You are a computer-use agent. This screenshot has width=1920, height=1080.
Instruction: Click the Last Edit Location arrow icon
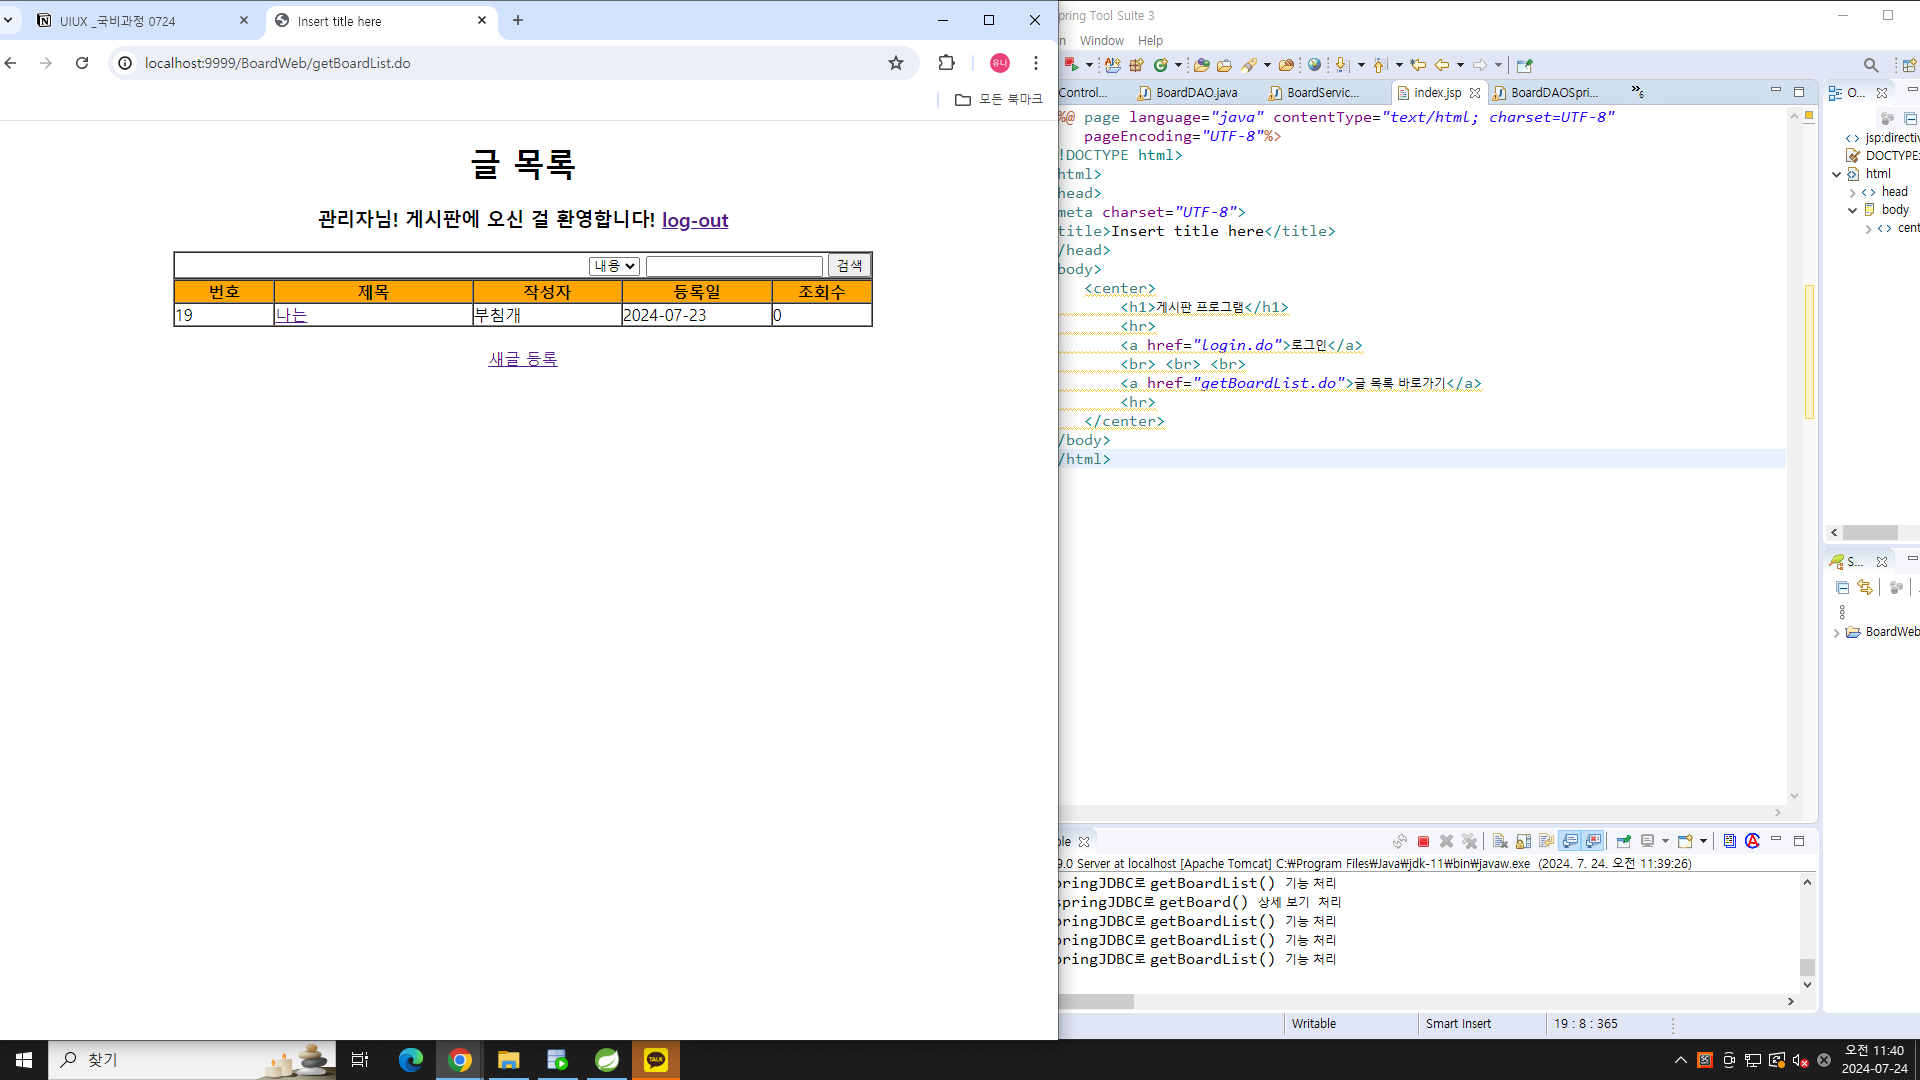tap(1418, 65)
